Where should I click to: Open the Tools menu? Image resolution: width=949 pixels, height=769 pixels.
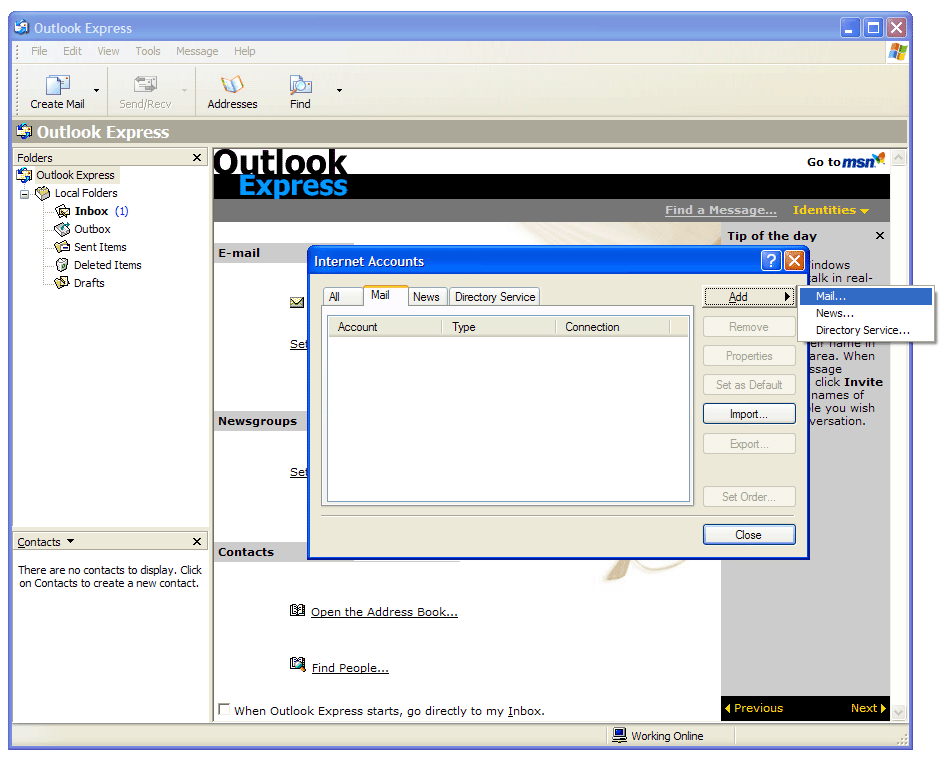coord(148,51)
